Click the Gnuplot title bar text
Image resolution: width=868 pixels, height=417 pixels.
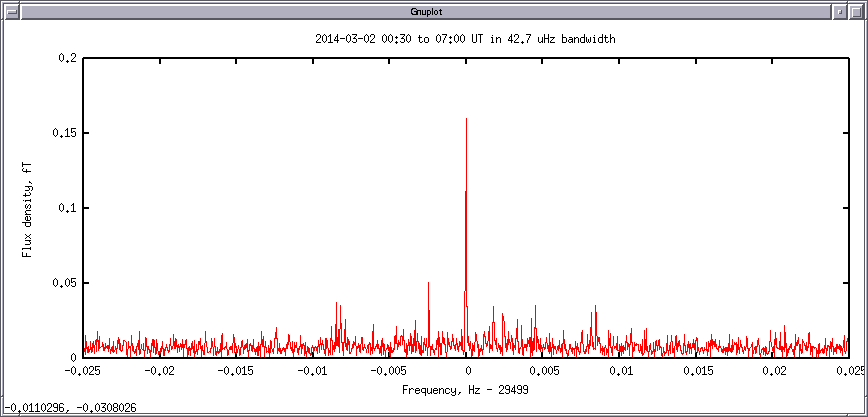433,10
